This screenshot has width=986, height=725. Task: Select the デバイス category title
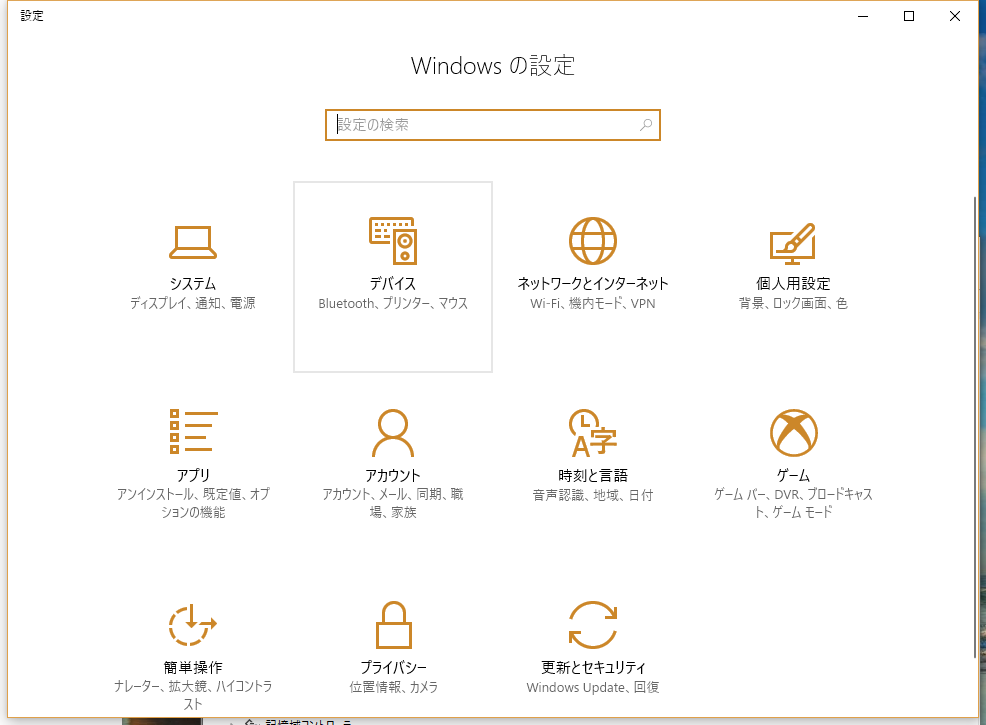tap(393, 284)
